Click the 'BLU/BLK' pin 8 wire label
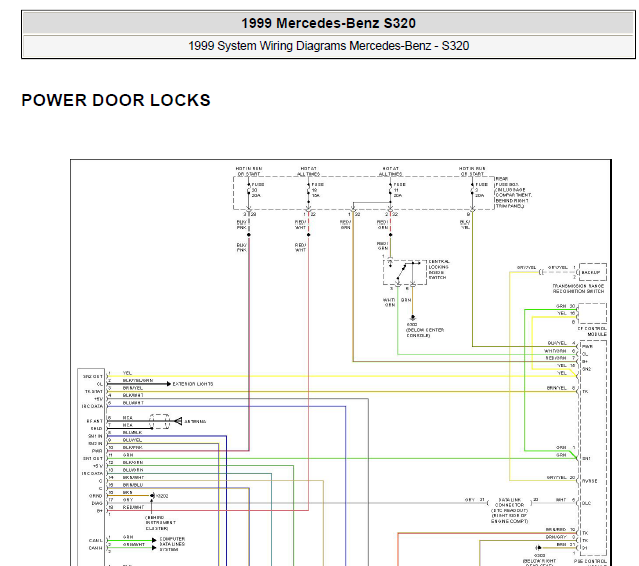Image resolution: width=639 pixels, height=566 pixels. pyautogui.click(x=132, y=432)
